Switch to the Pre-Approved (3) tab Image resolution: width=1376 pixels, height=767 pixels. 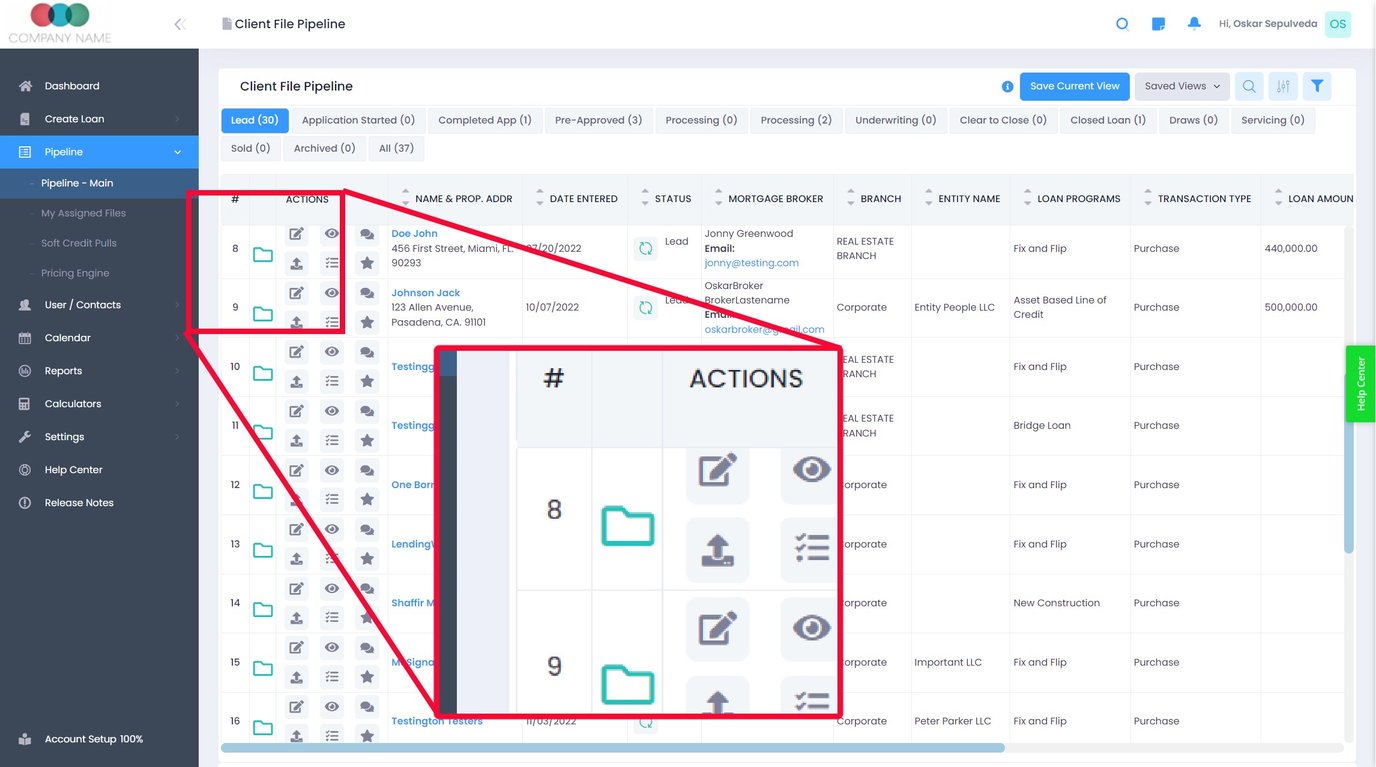[598, 119]
